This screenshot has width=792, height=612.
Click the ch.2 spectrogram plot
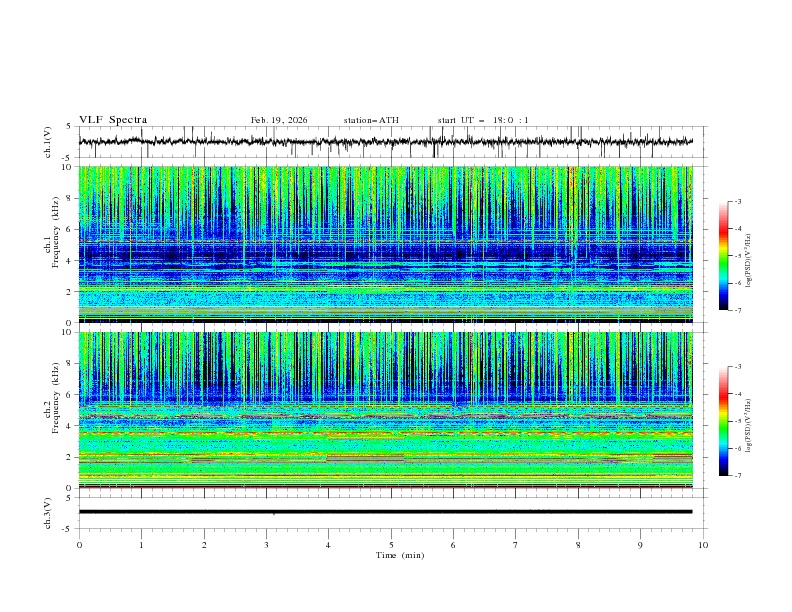386,410
